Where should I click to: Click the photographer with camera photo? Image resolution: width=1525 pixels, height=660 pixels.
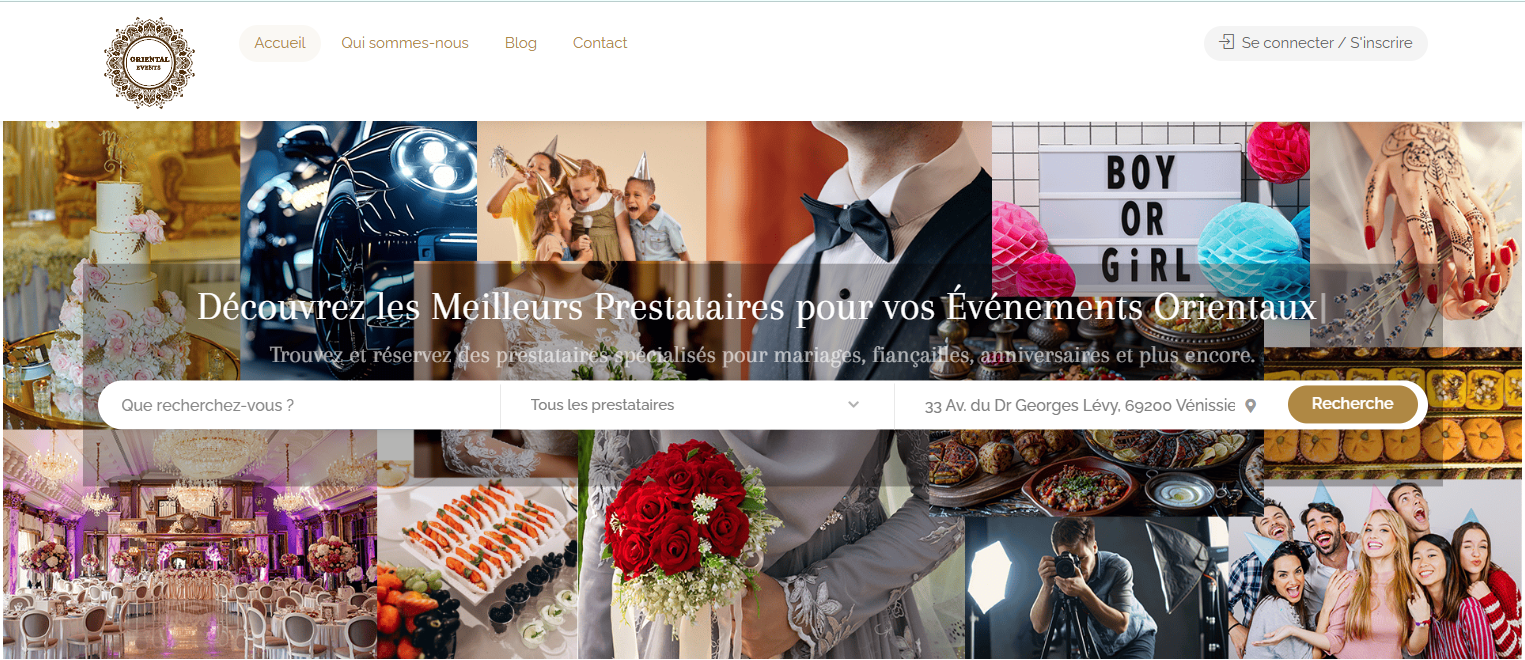pos(1096,586)
